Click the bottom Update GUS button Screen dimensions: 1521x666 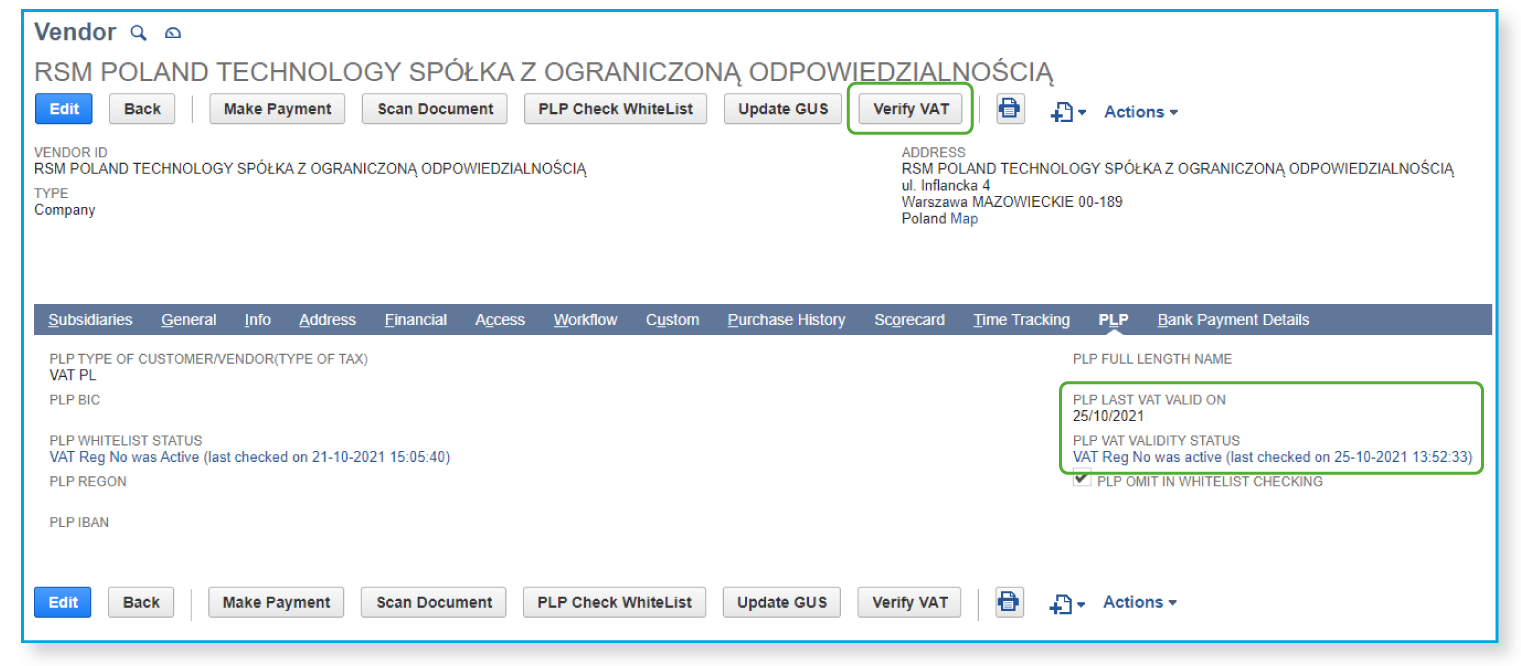(x=782, y=602)
